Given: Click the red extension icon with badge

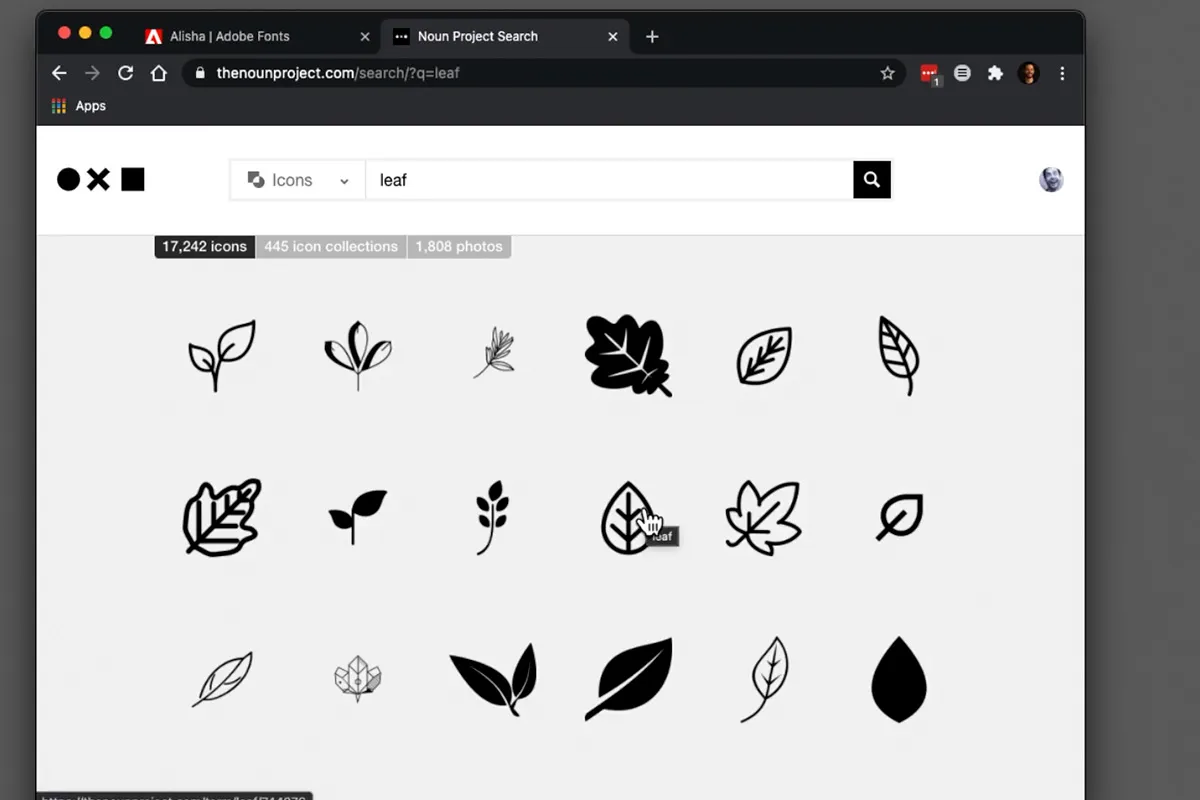Looking at the screenshot, I should click(928, 72).
